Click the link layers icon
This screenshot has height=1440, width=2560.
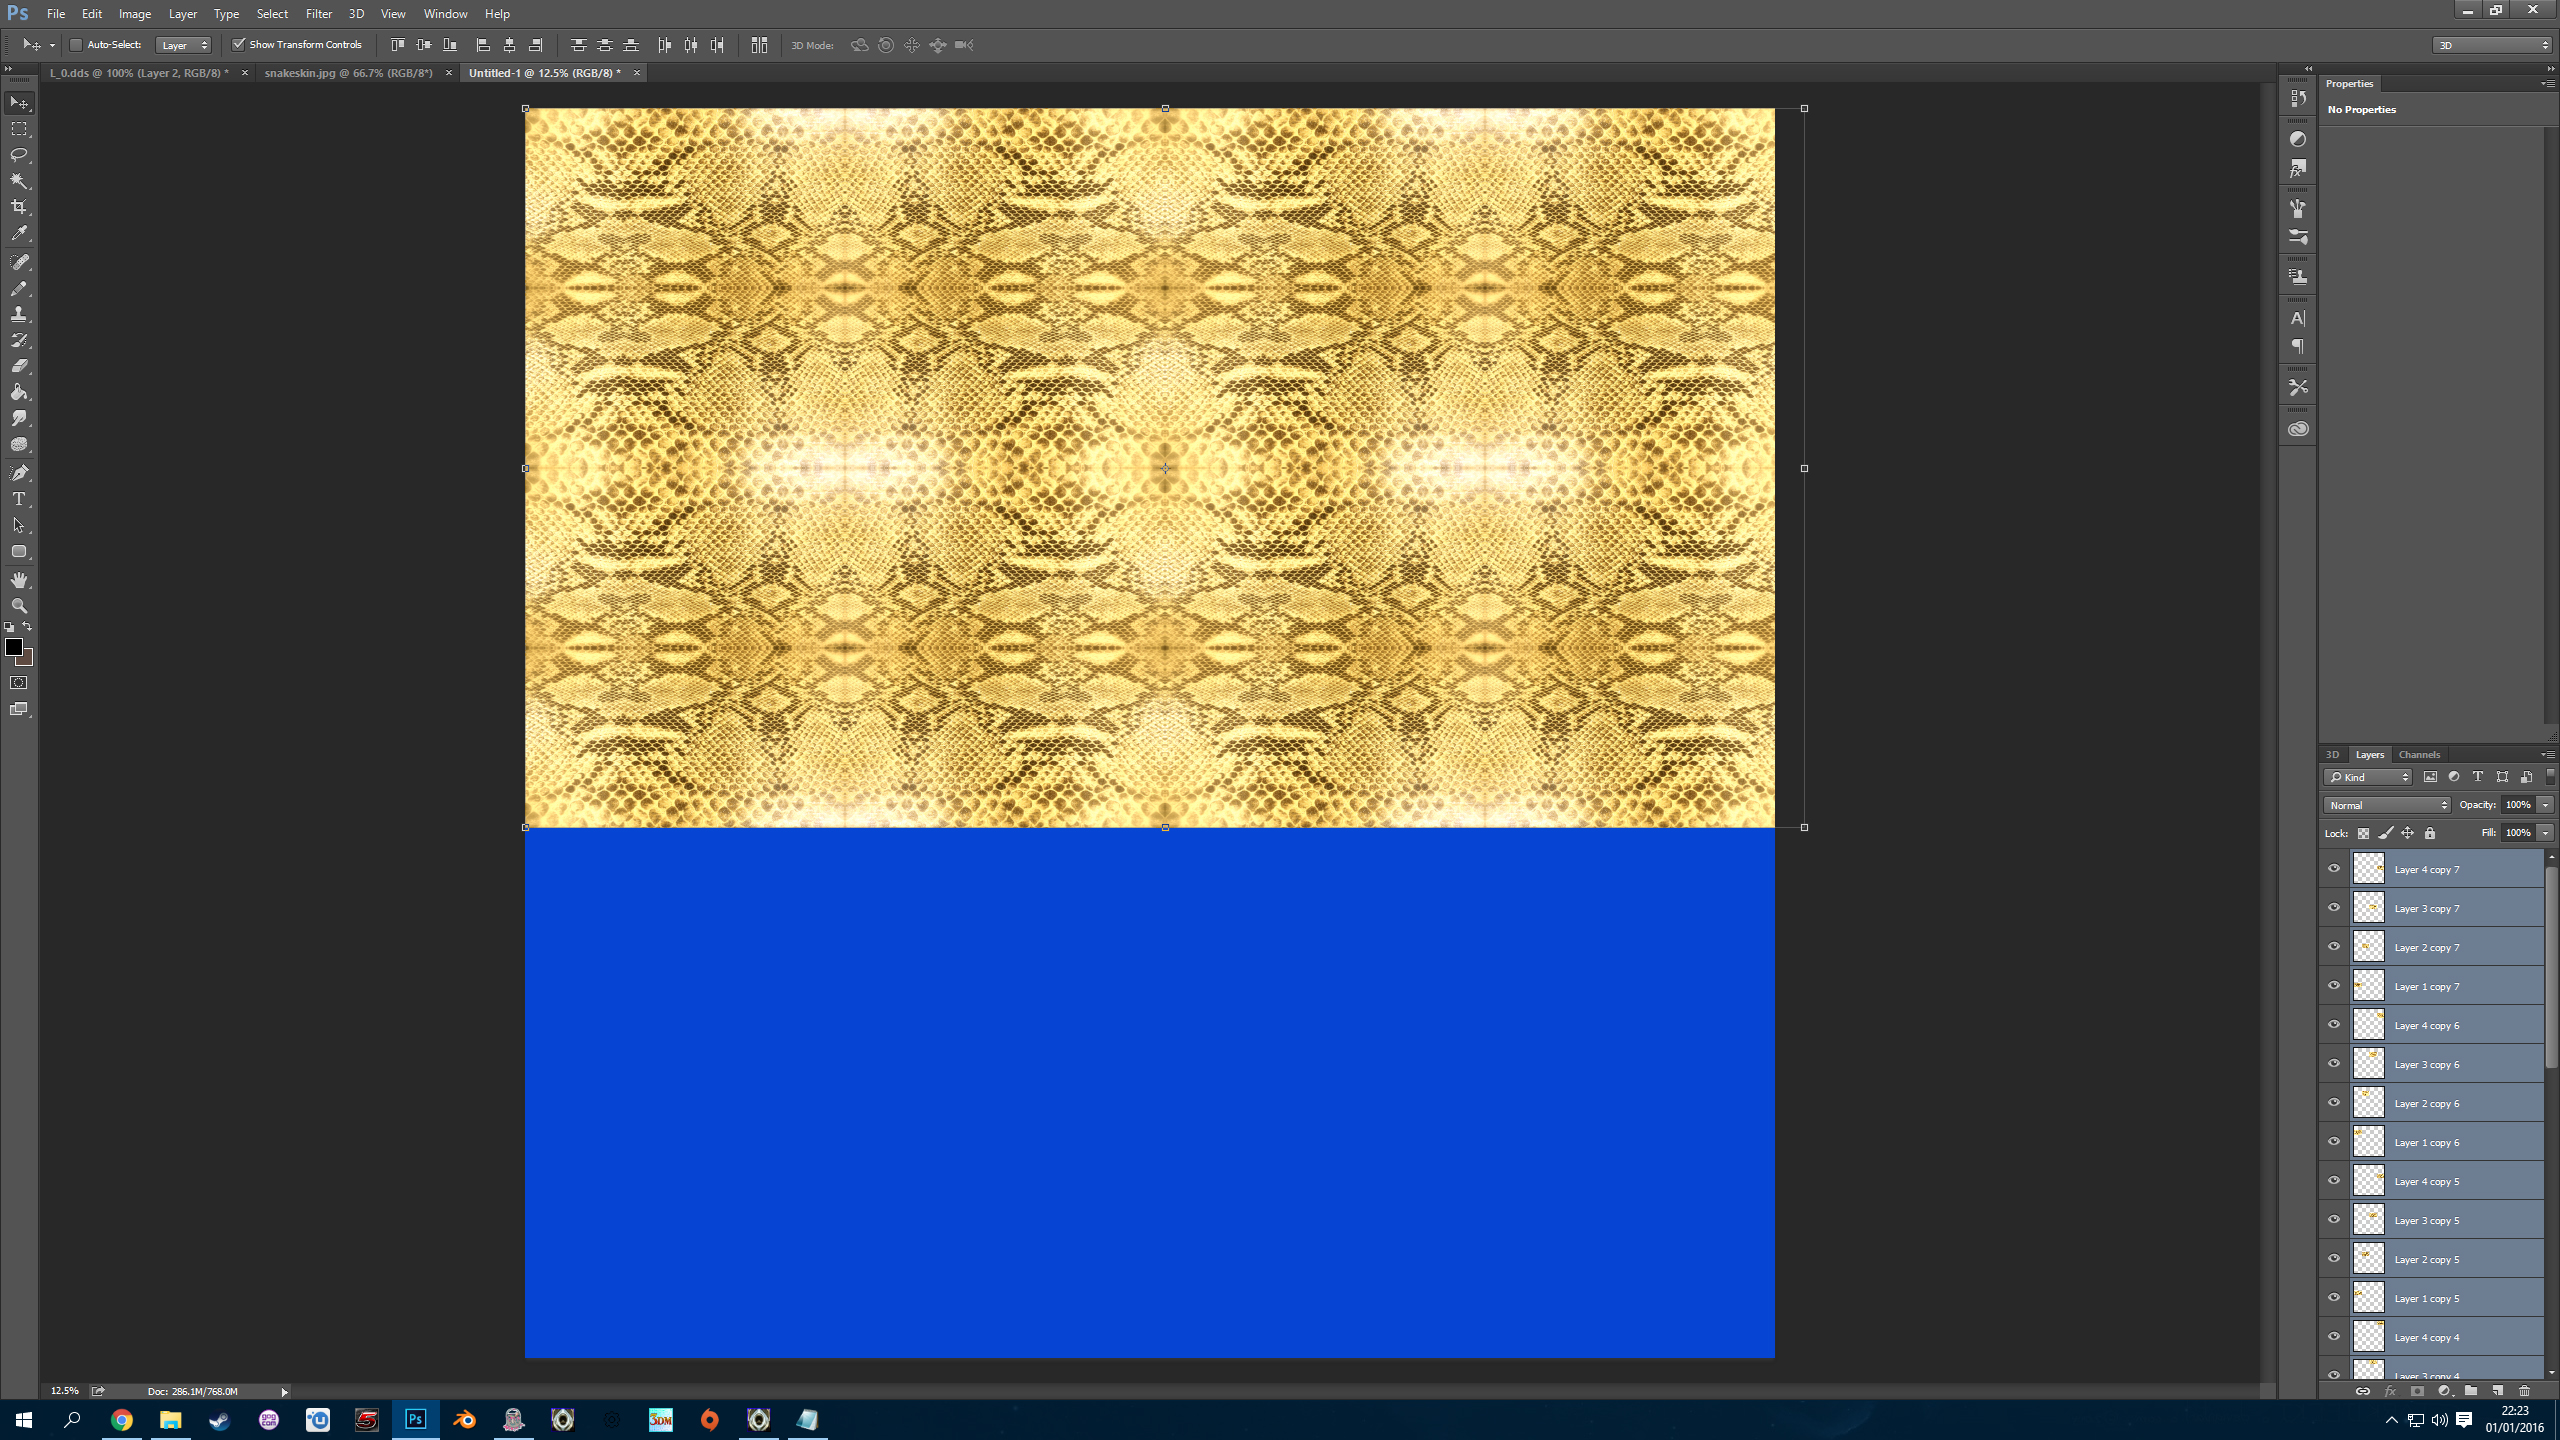click(2363, 1391)
